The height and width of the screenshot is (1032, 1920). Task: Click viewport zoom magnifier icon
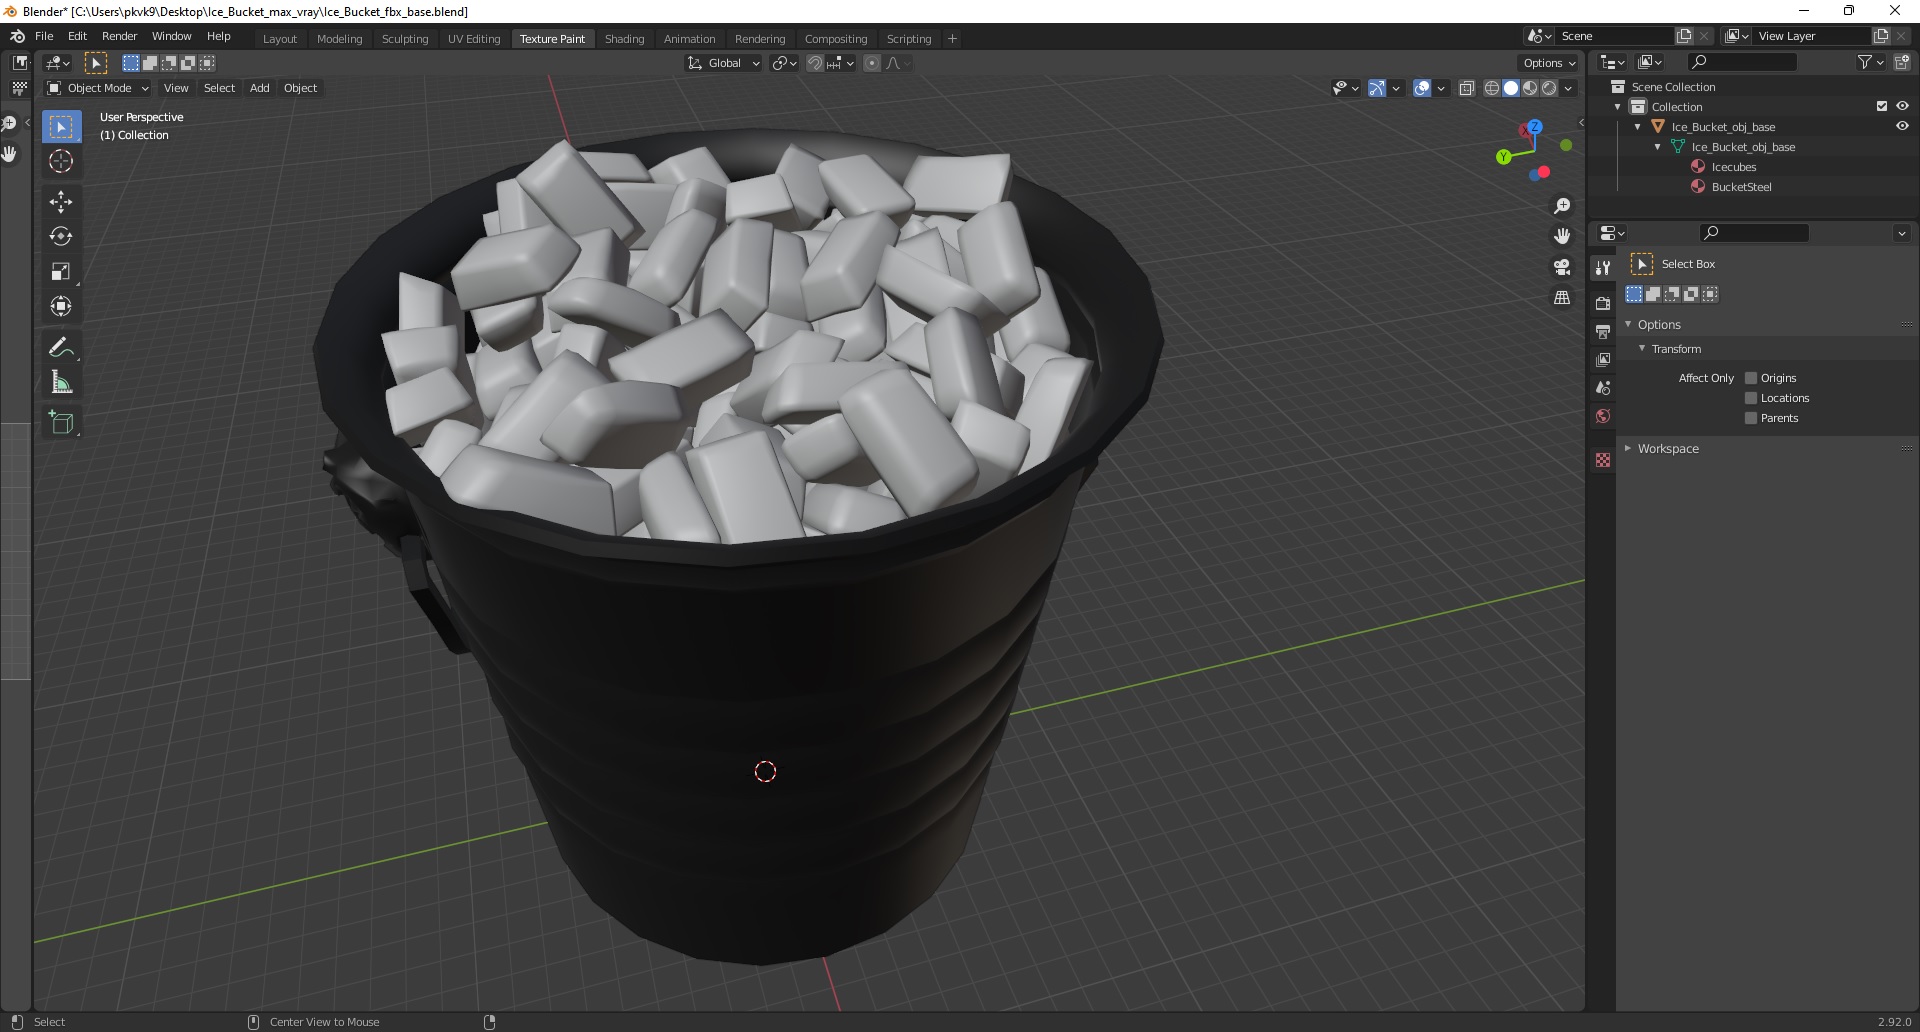coord(1562,206)
